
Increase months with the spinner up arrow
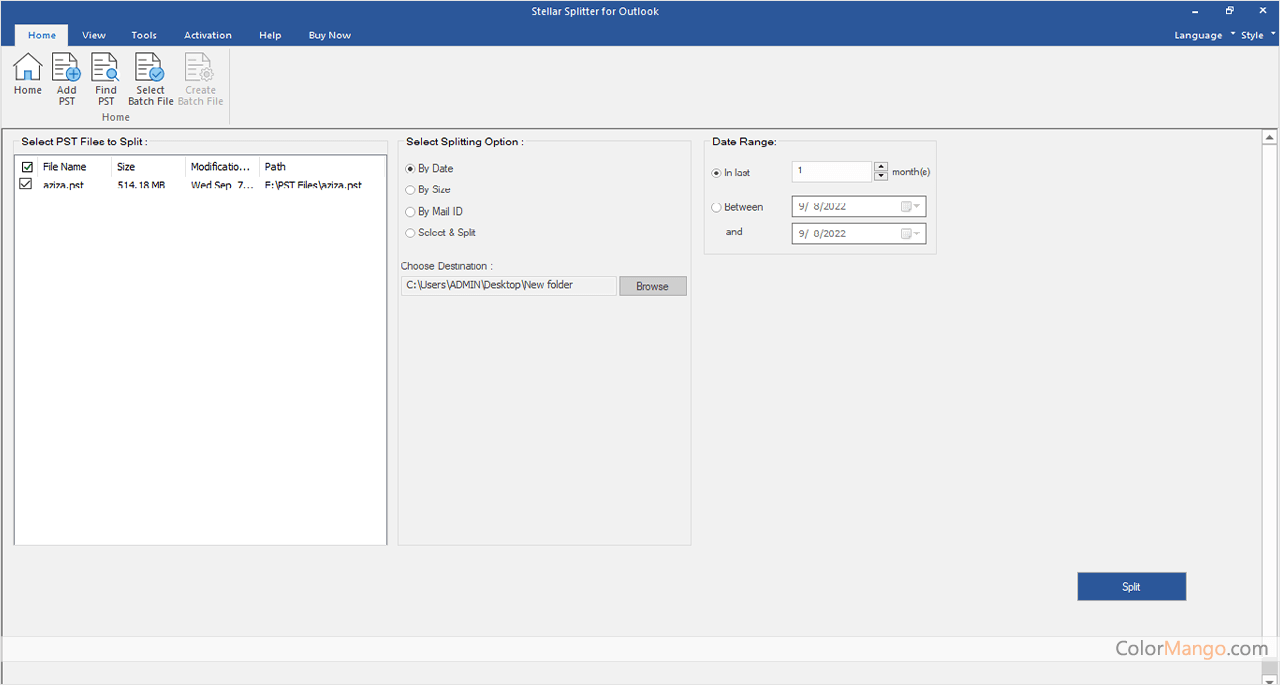881,167
